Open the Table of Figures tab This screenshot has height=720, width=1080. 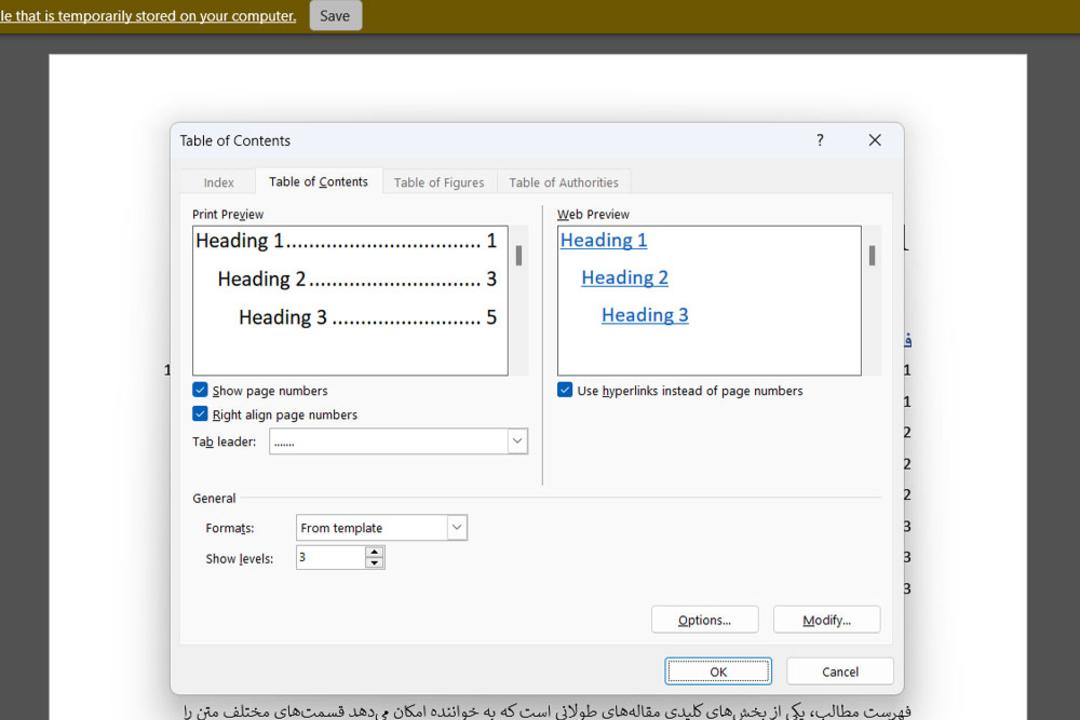click(439, 183)
